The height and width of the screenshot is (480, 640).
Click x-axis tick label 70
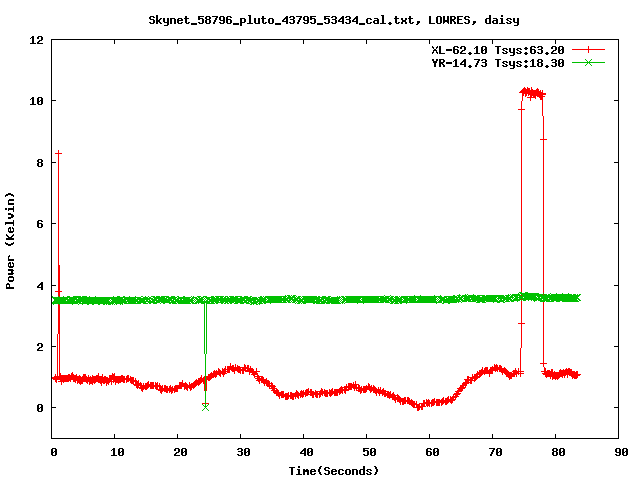click(x=495, y=452)
